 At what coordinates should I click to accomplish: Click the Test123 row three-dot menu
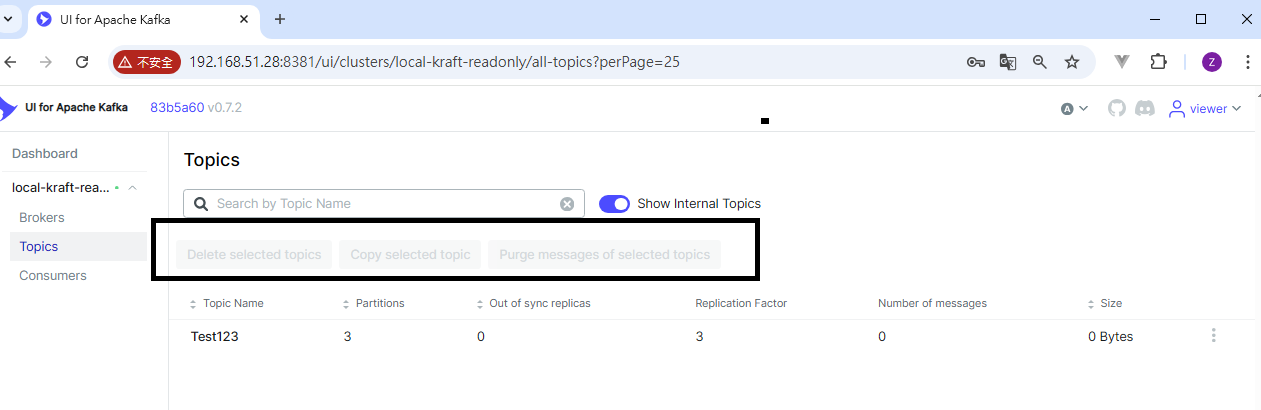1213,336
